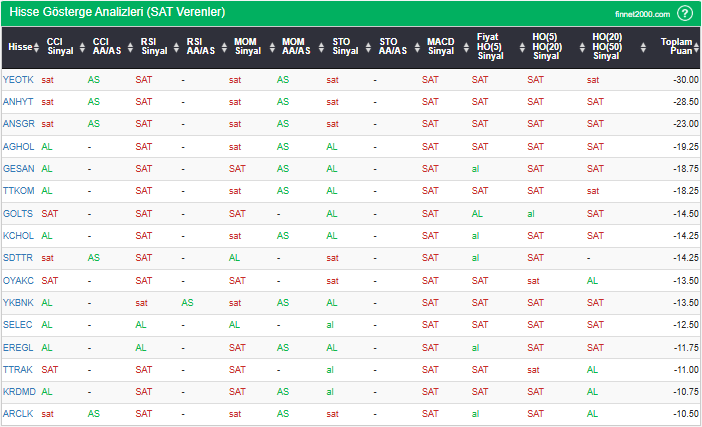Select KRDMD total score -10.75
Screen dimensions: 702x427
(685, 392)
